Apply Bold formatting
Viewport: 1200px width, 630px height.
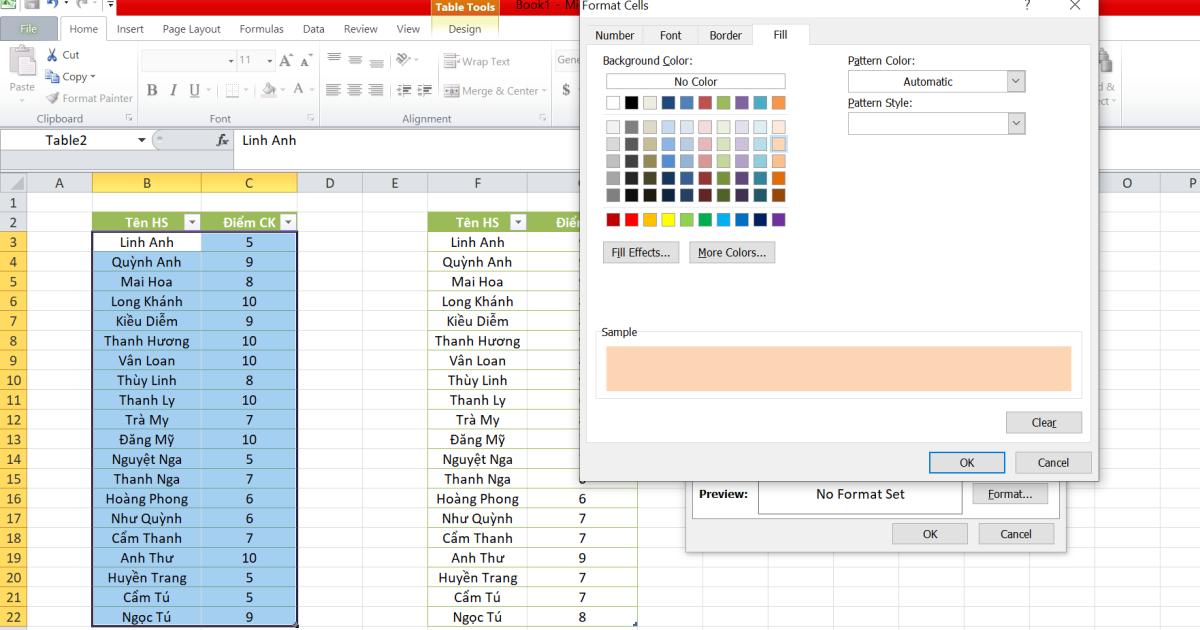point(151,89)
